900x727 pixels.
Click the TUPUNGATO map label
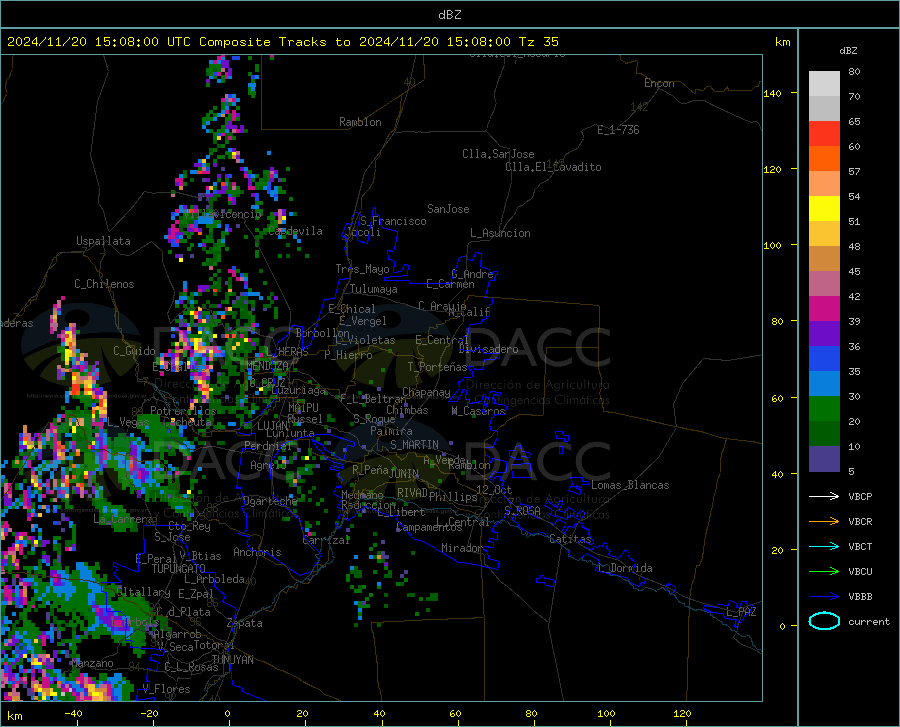click(x=179, y=569)
